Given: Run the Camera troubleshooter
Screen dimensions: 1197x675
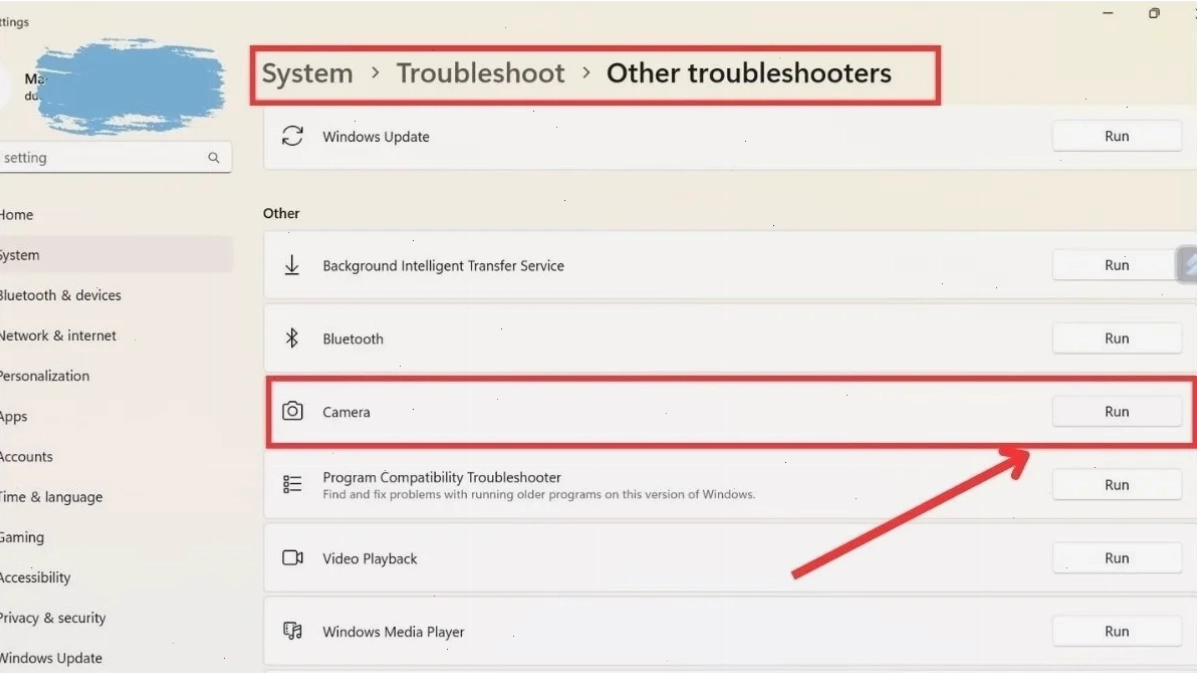Looking at the screenshot, I should (x=1117, y=412).
